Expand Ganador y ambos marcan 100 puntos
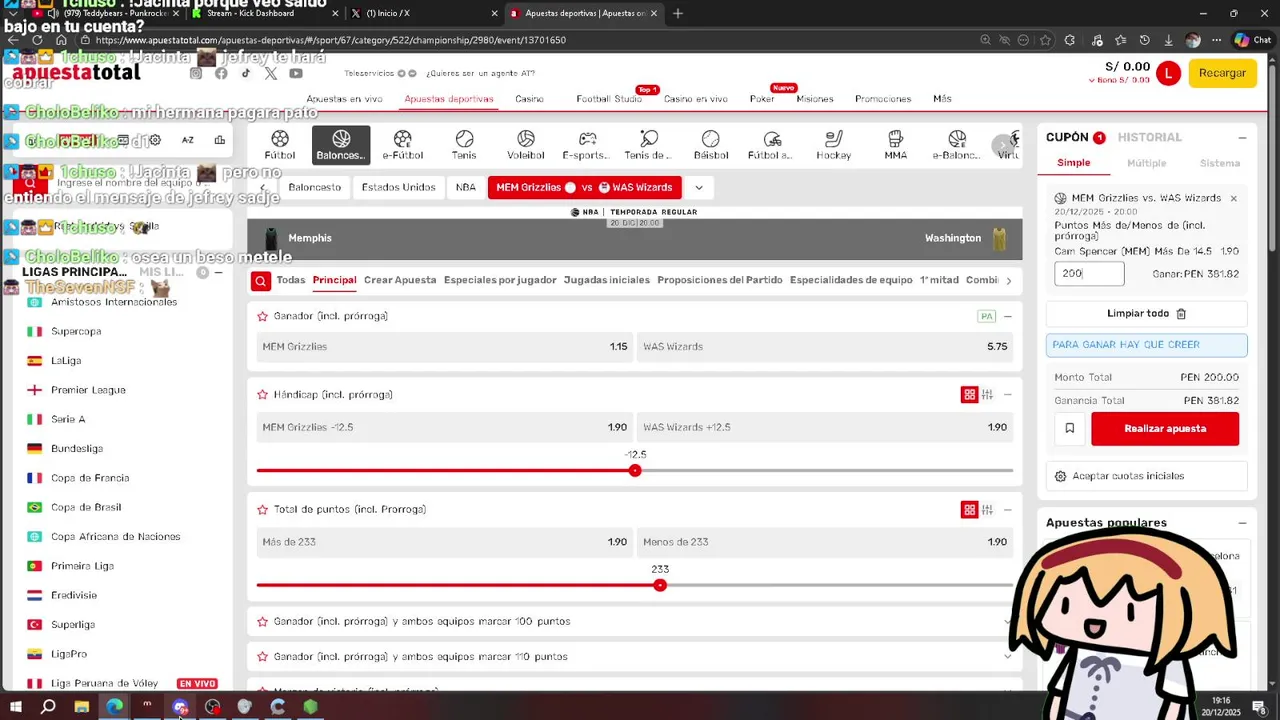 1007,622
